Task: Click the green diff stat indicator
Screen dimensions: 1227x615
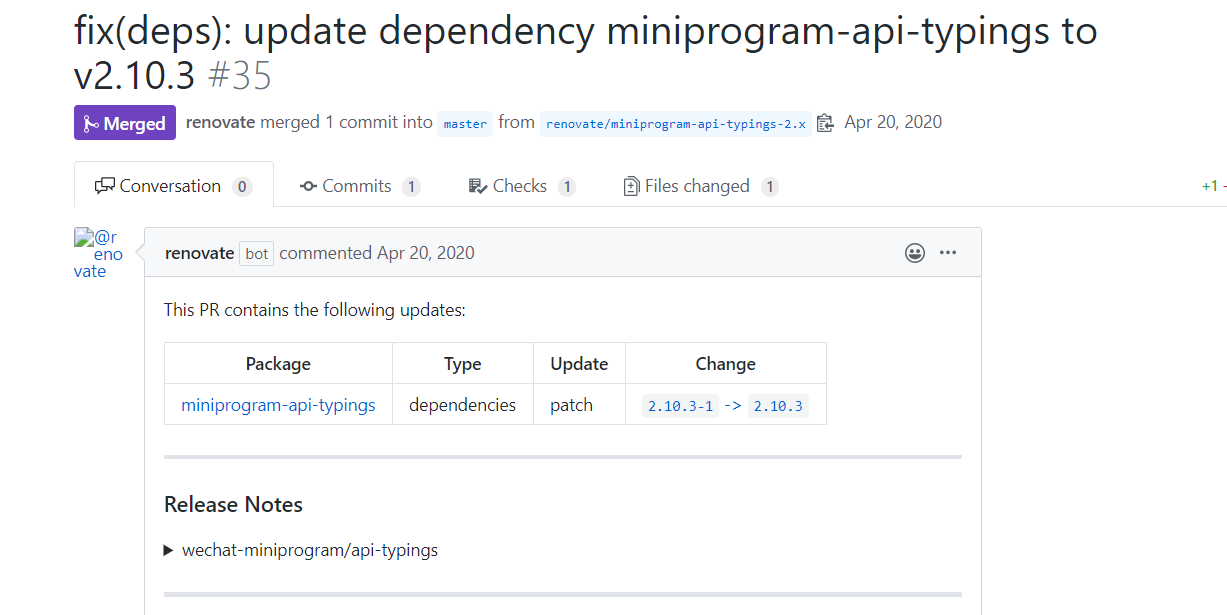Action: coord(1210,185)
